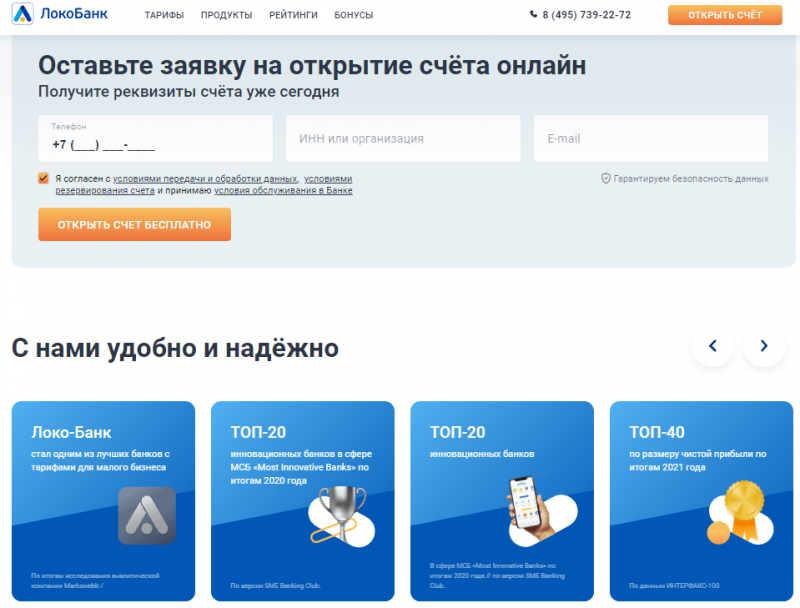This screenshot has height=608, width=800.
Task: Click ОТКРЫТЬ СЧЕТ БЕСПЛАТНО button
Action: click(134, 224)
